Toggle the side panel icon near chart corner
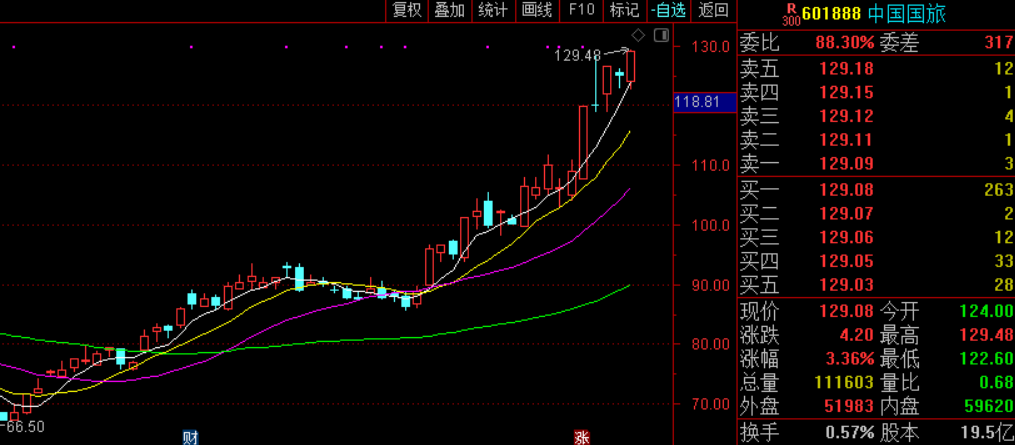 coord(661,35)
